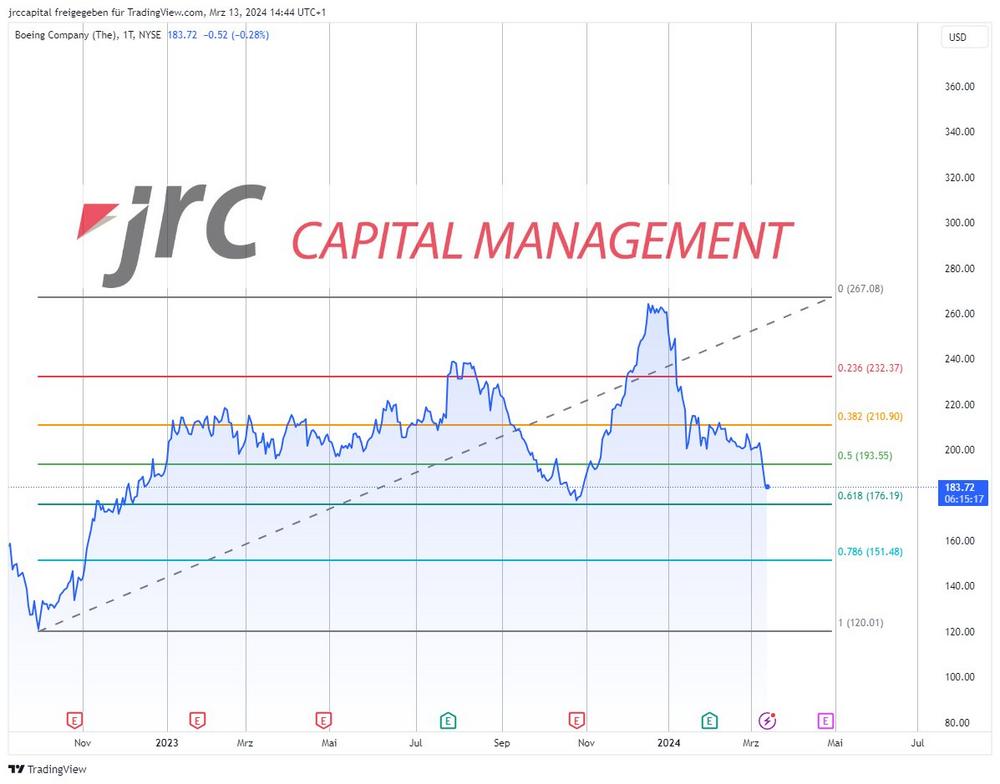Image resolution: width=1000 pixels, height=784 pixels.
Task: Click the 340.00 price axis label
Action: click(x=960, y=131)
